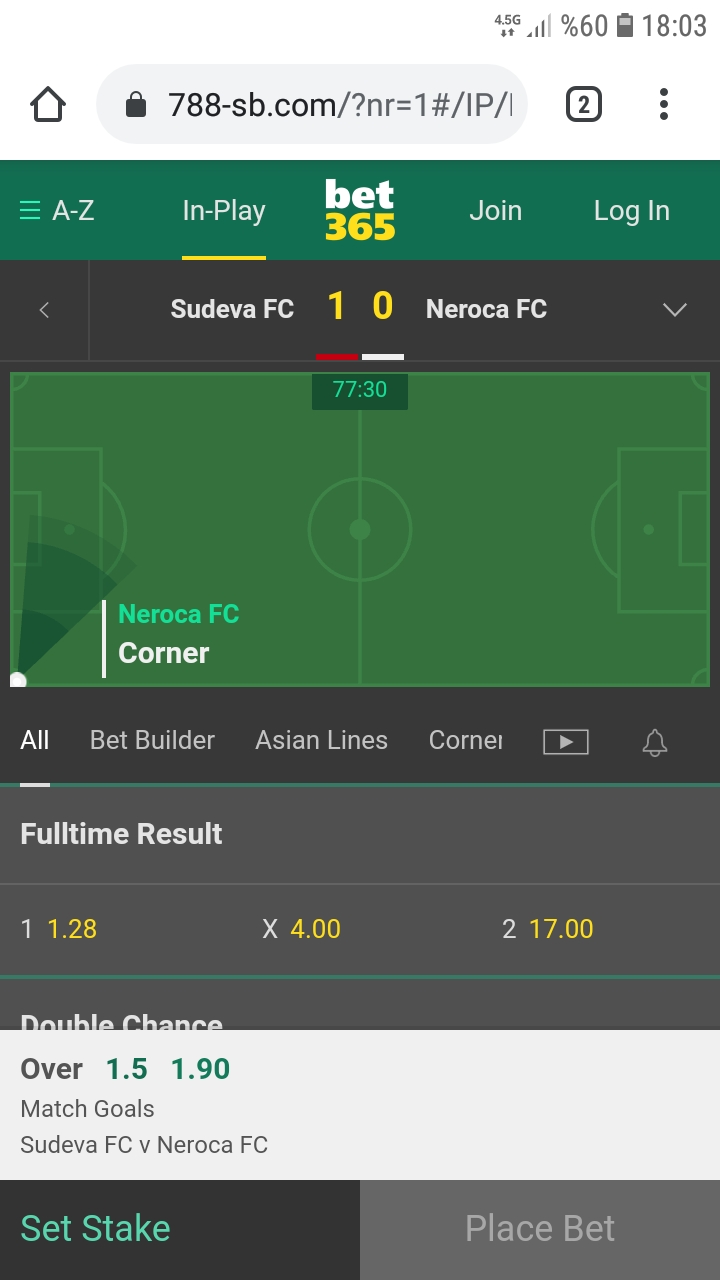Open the browser tabs counter

pyautogui.click(x=584, y=104)
